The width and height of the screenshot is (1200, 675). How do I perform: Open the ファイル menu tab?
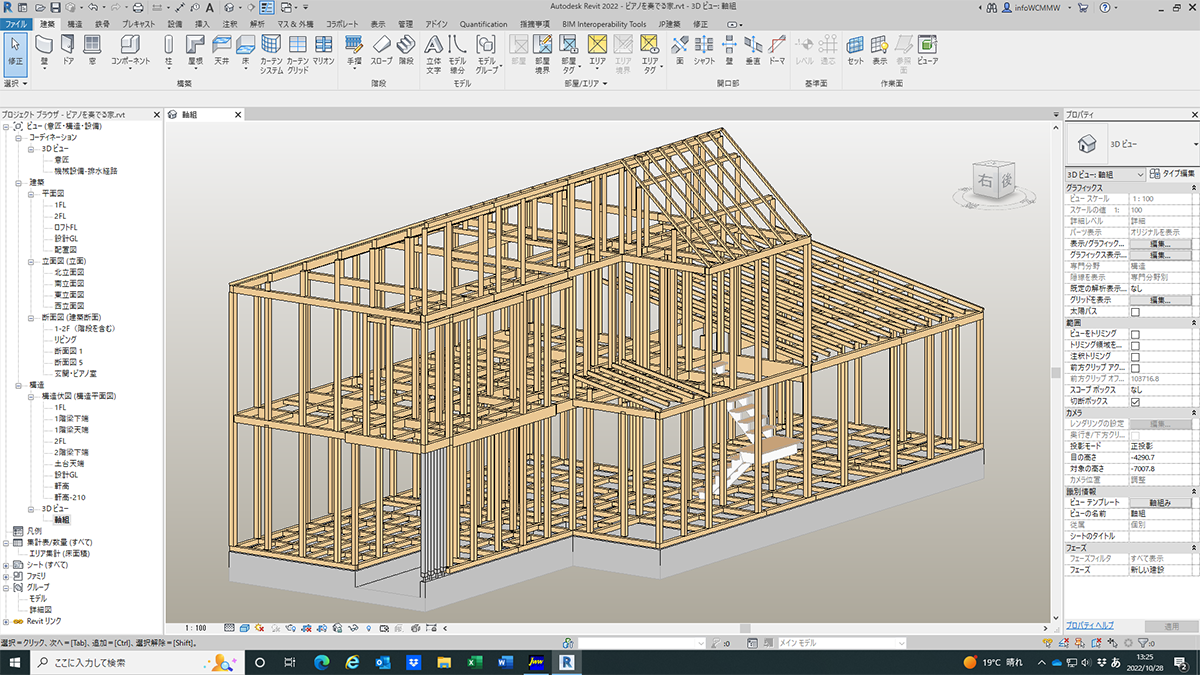[x=17, y=23]
